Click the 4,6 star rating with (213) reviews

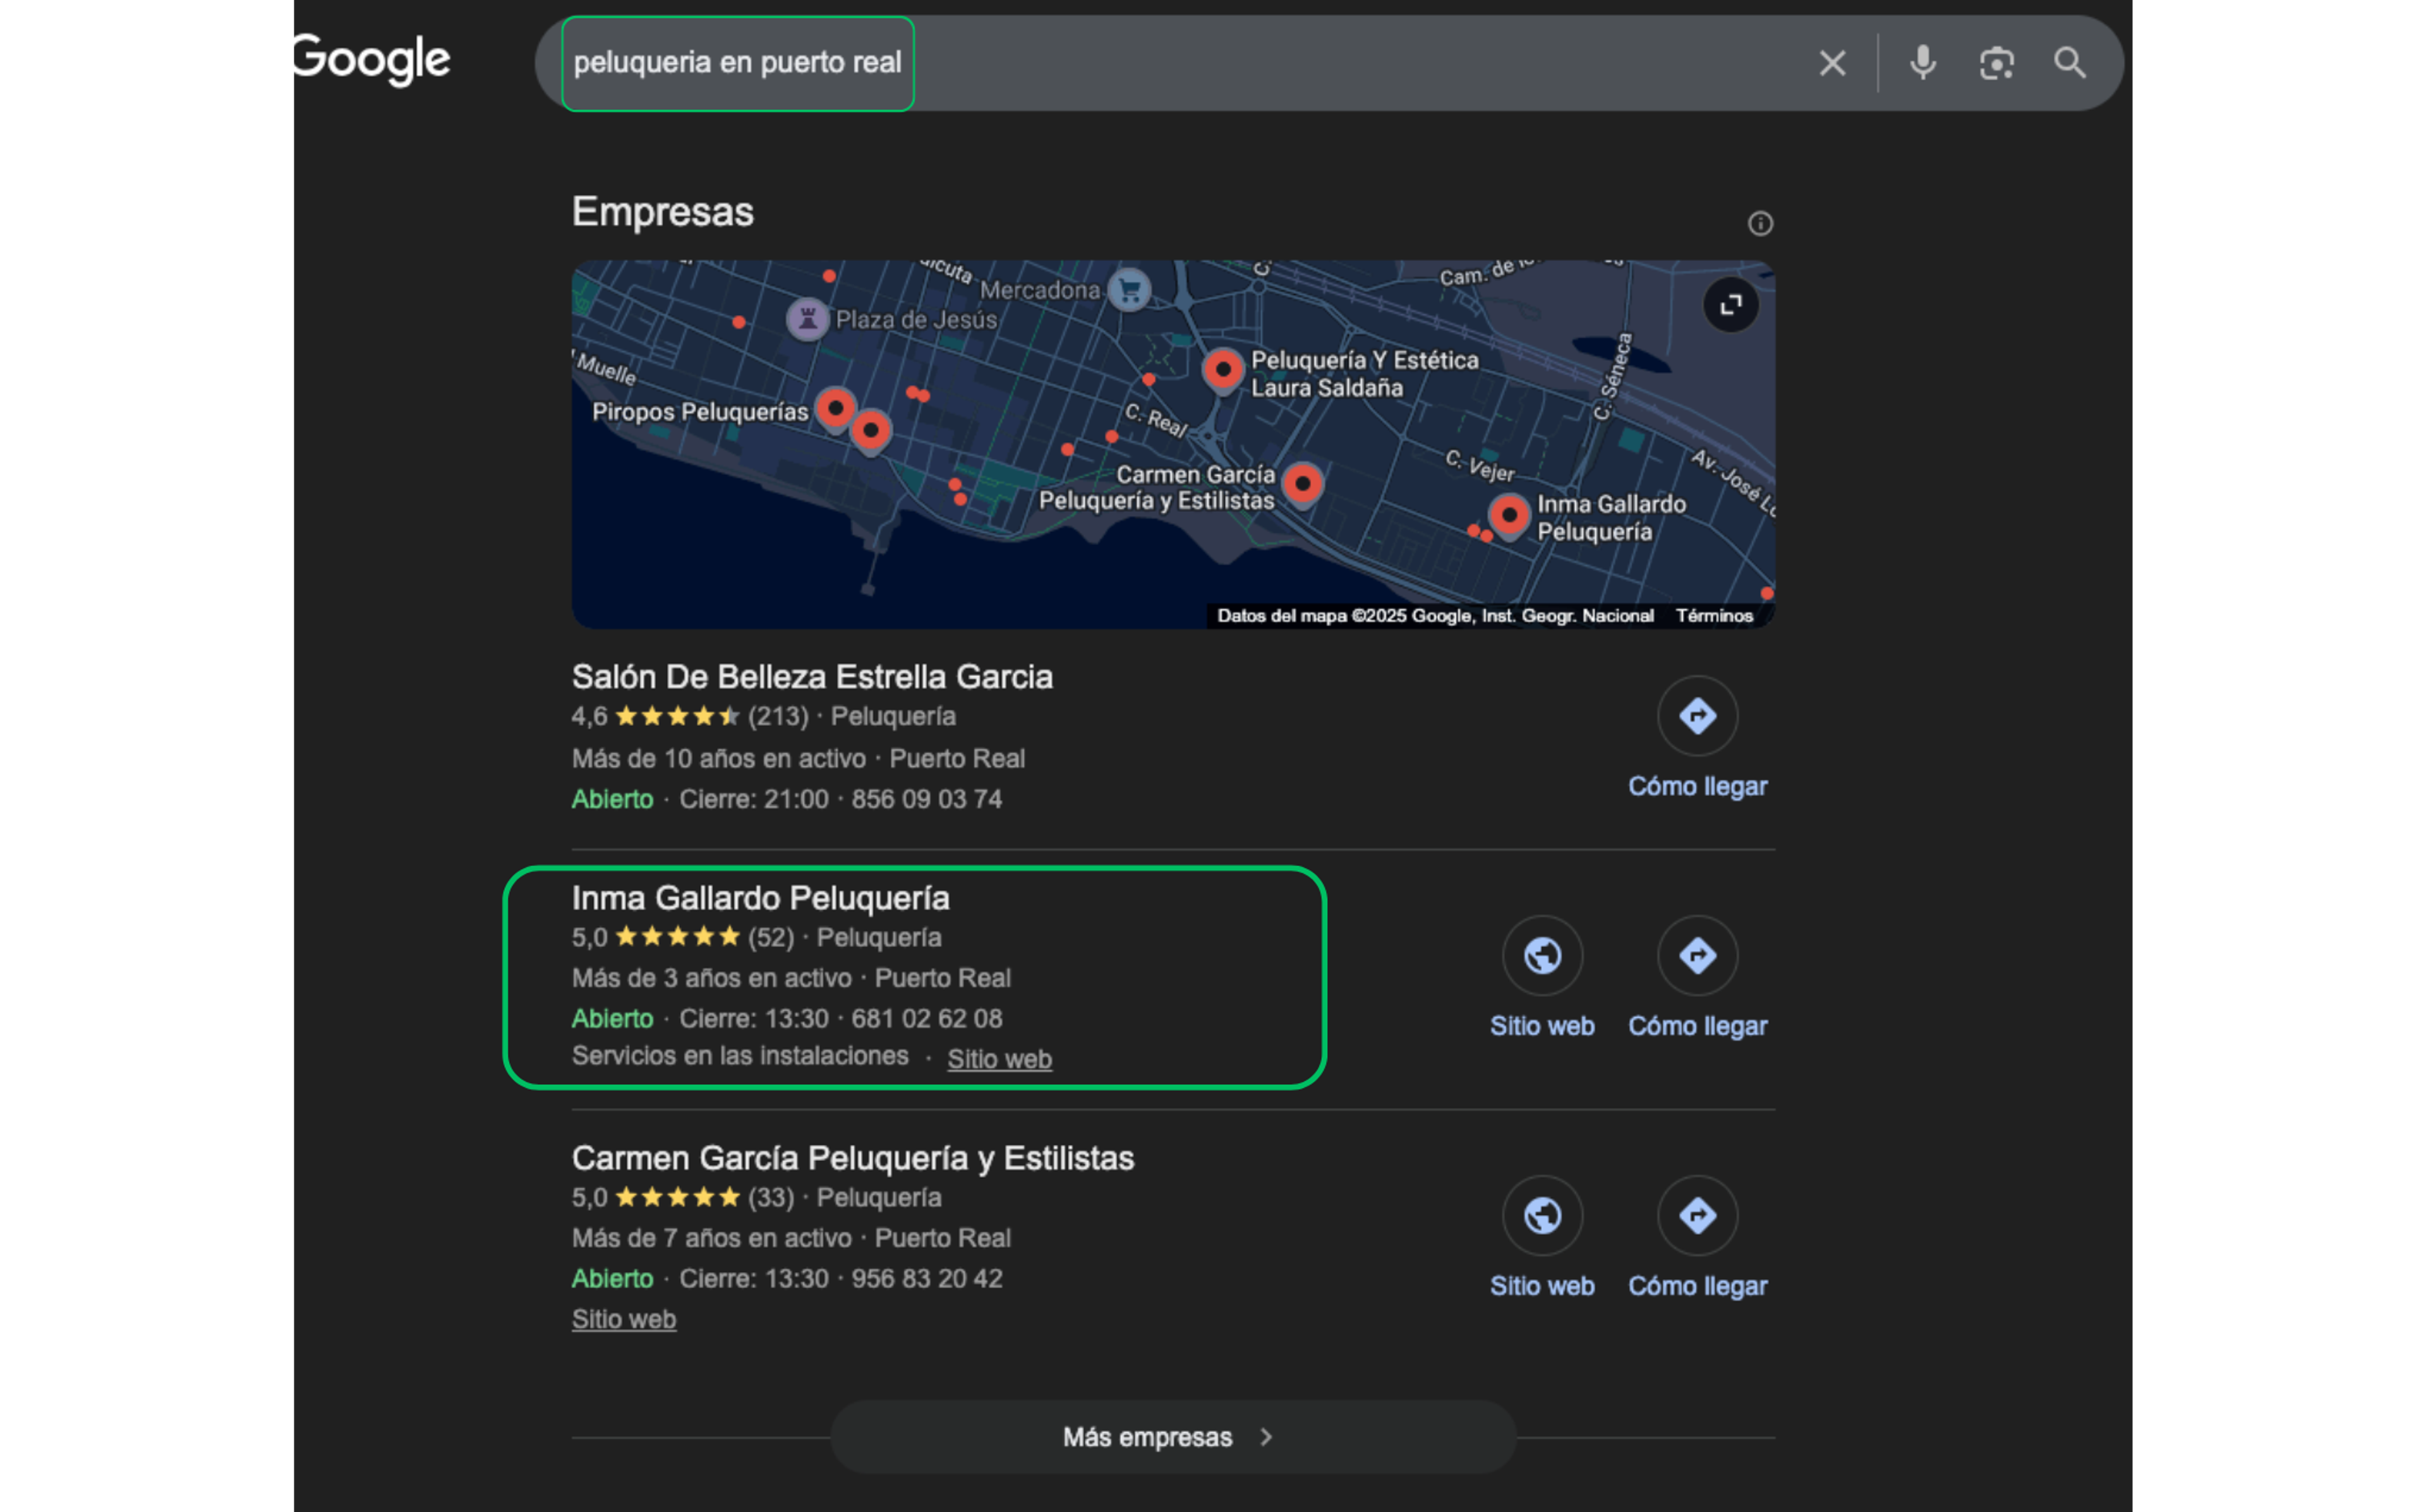(x=690, y=716)
